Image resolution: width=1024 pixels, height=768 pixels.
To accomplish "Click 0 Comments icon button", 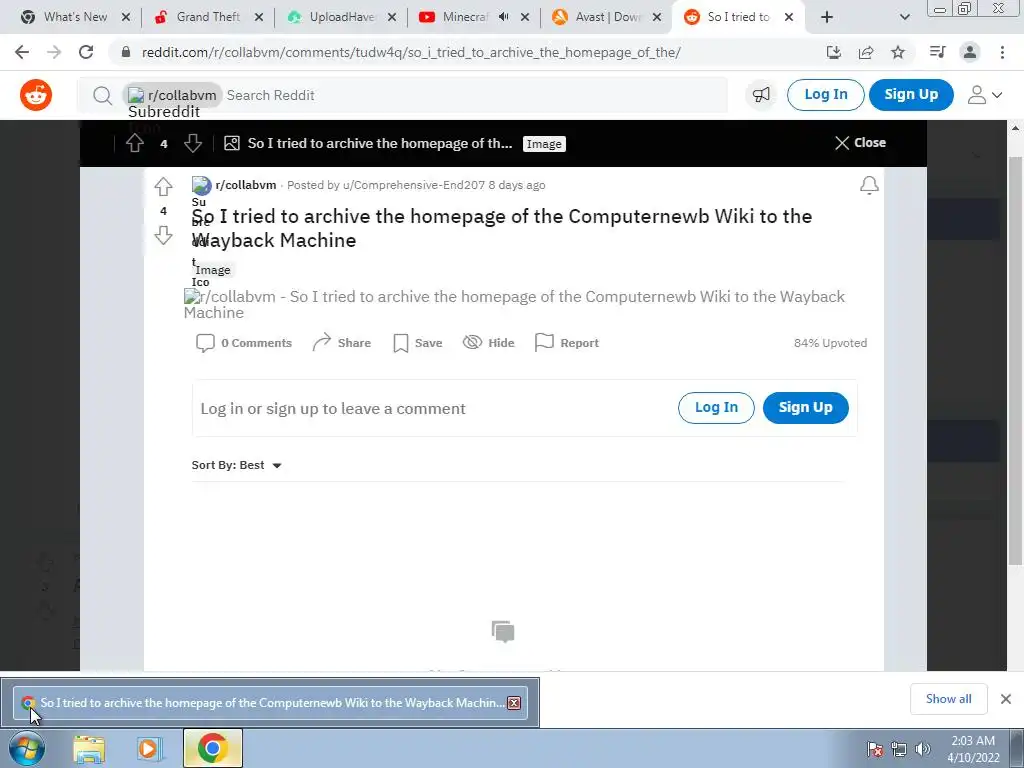I will (244, 343).
